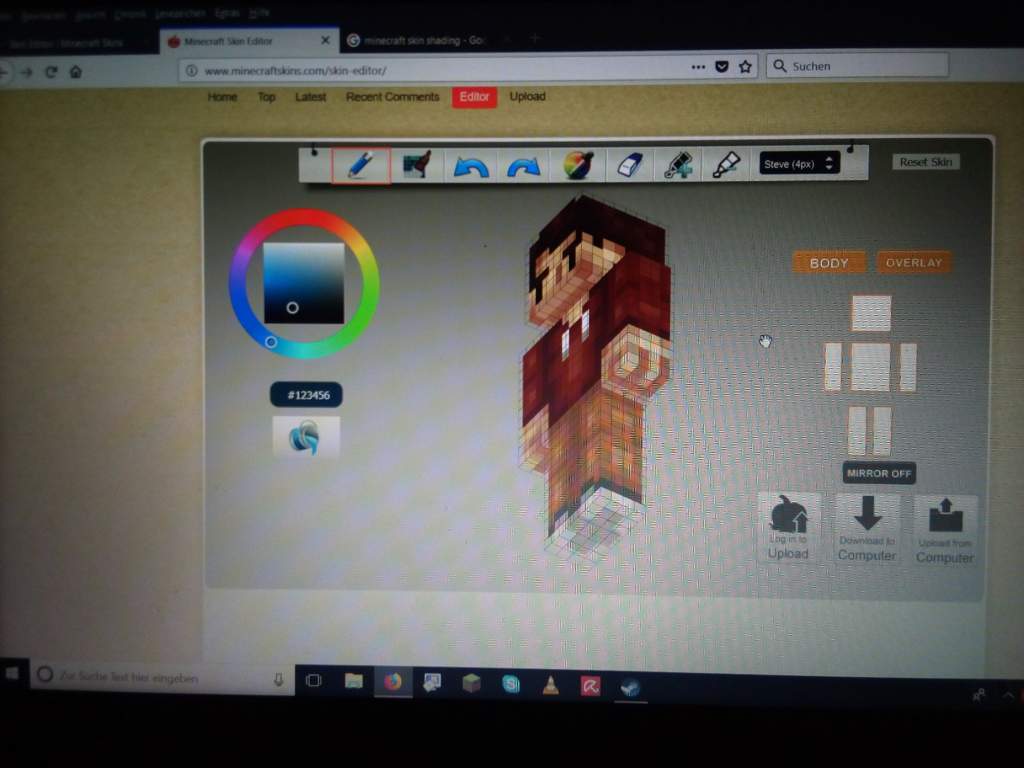
Task: Toggle the torso part visibility
Action: 871,367
